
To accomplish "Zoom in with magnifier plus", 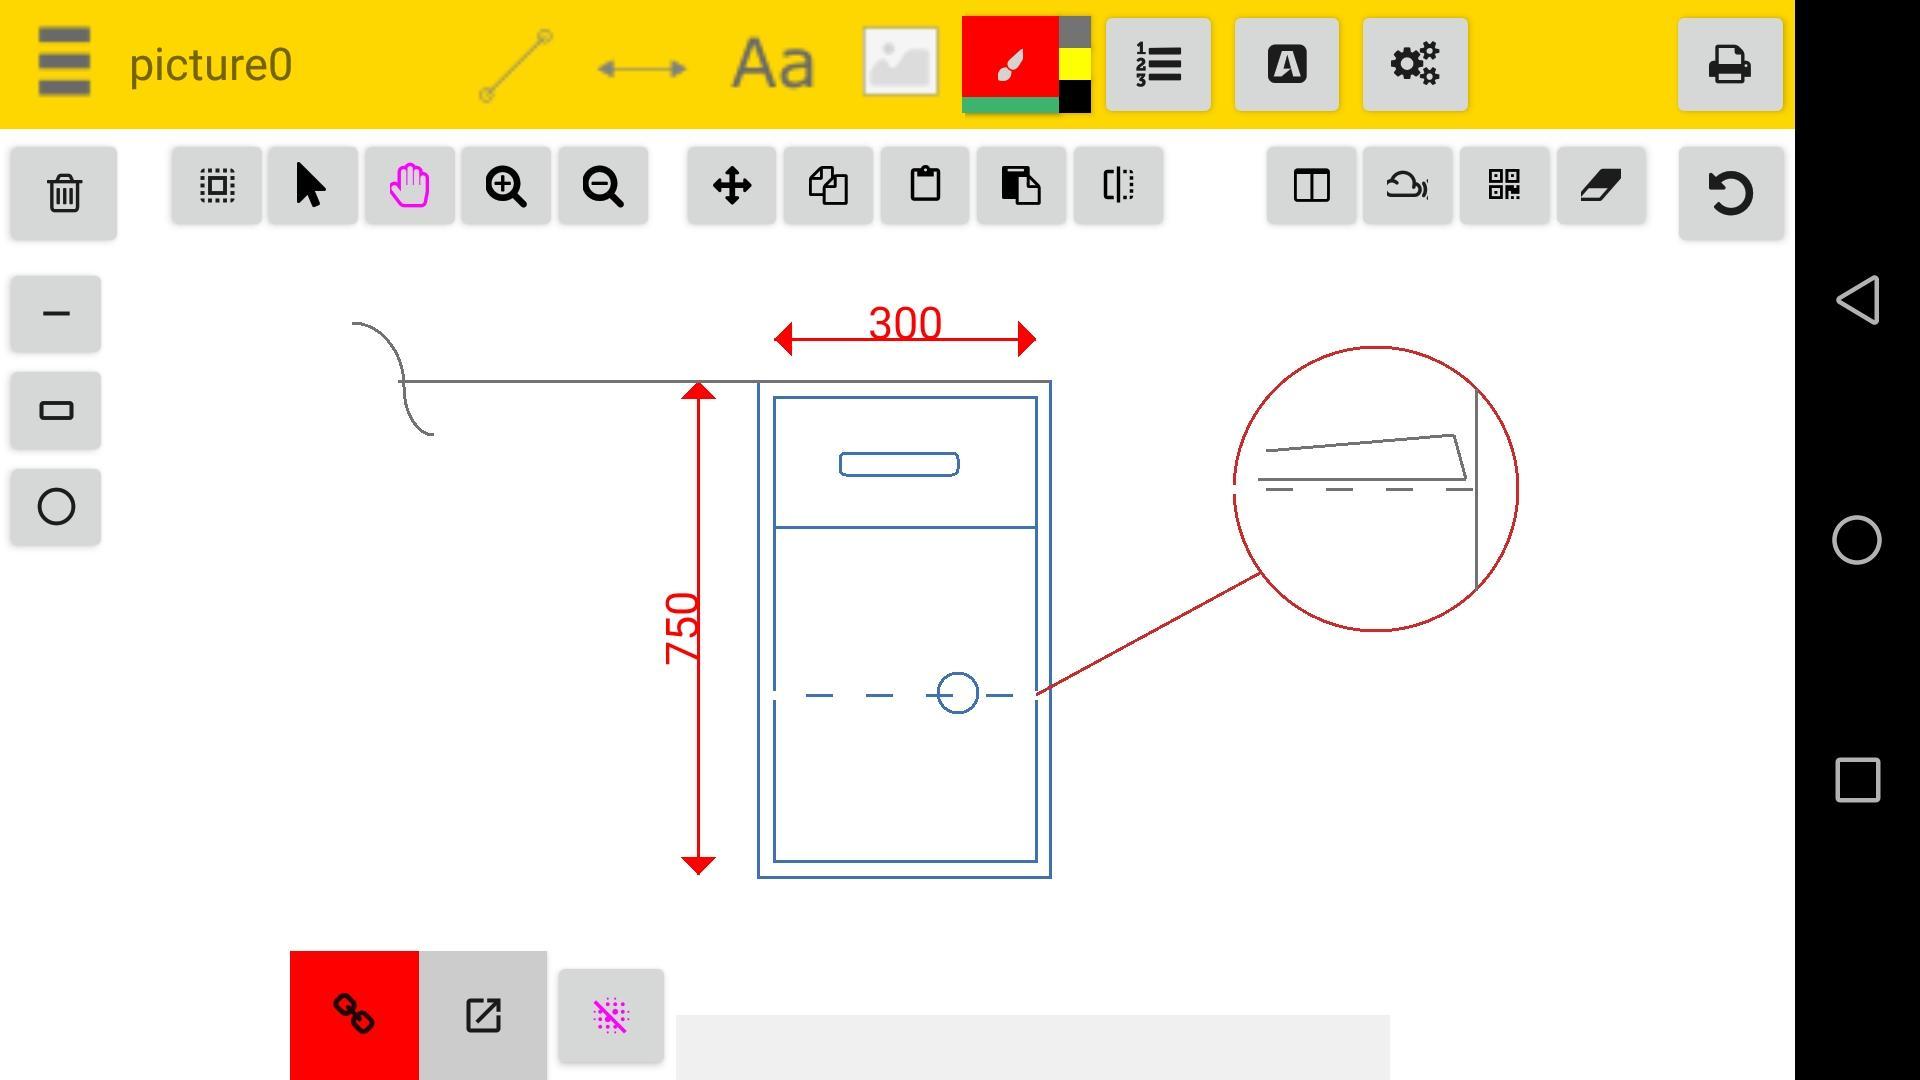I will point(505,186).
